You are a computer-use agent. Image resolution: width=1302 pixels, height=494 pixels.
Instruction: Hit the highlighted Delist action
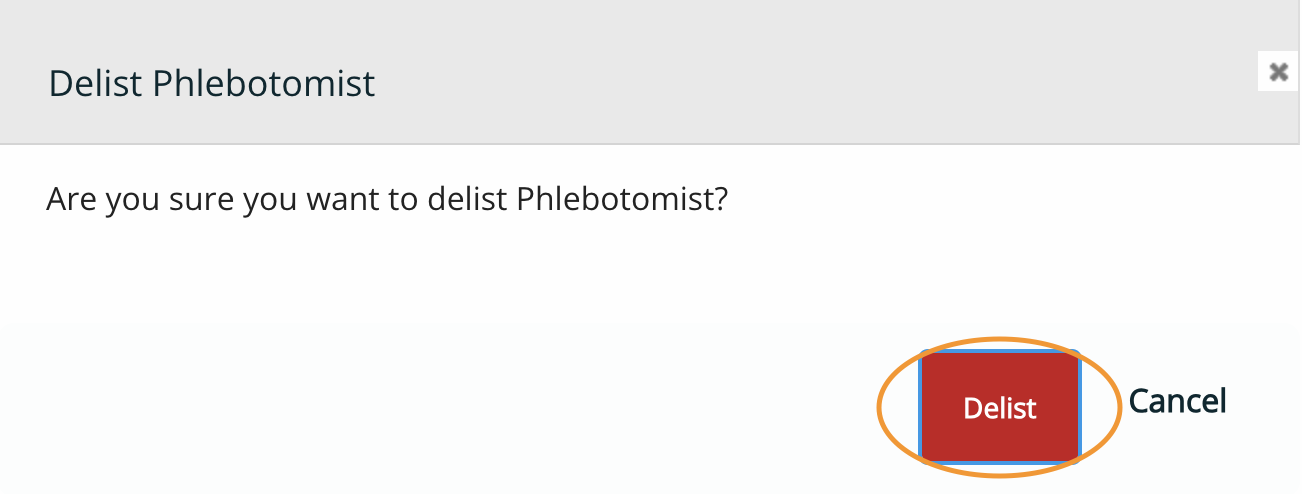(x=999, y=407)
